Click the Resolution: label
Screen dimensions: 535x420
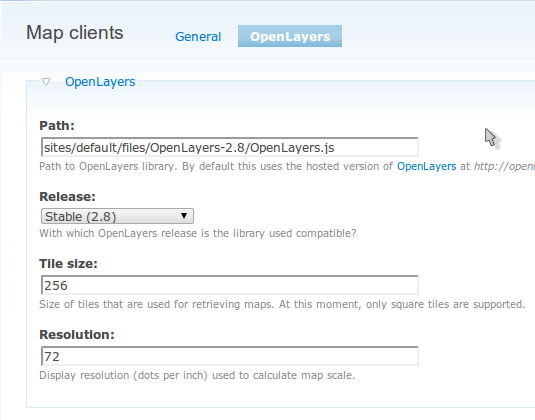(x=77, y=335)
